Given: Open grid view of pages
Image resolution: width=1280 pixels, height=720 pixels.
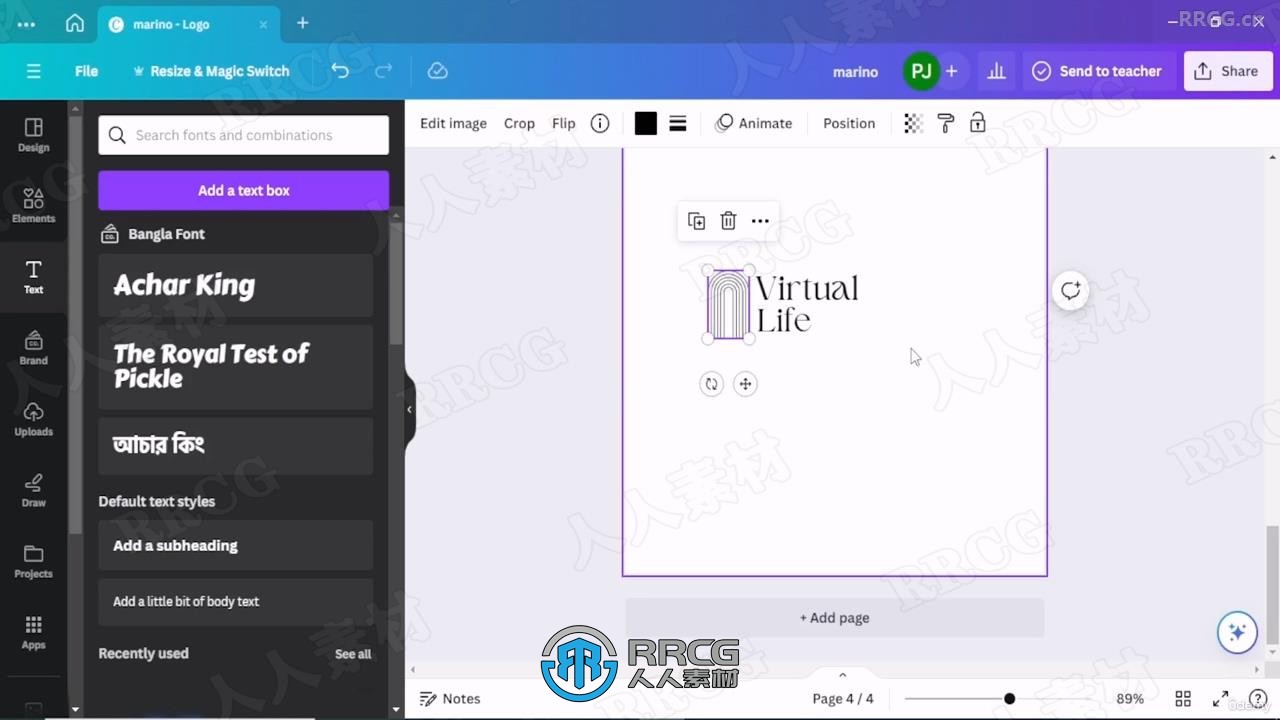Looking at the screenshot, I should (1183, 699).
